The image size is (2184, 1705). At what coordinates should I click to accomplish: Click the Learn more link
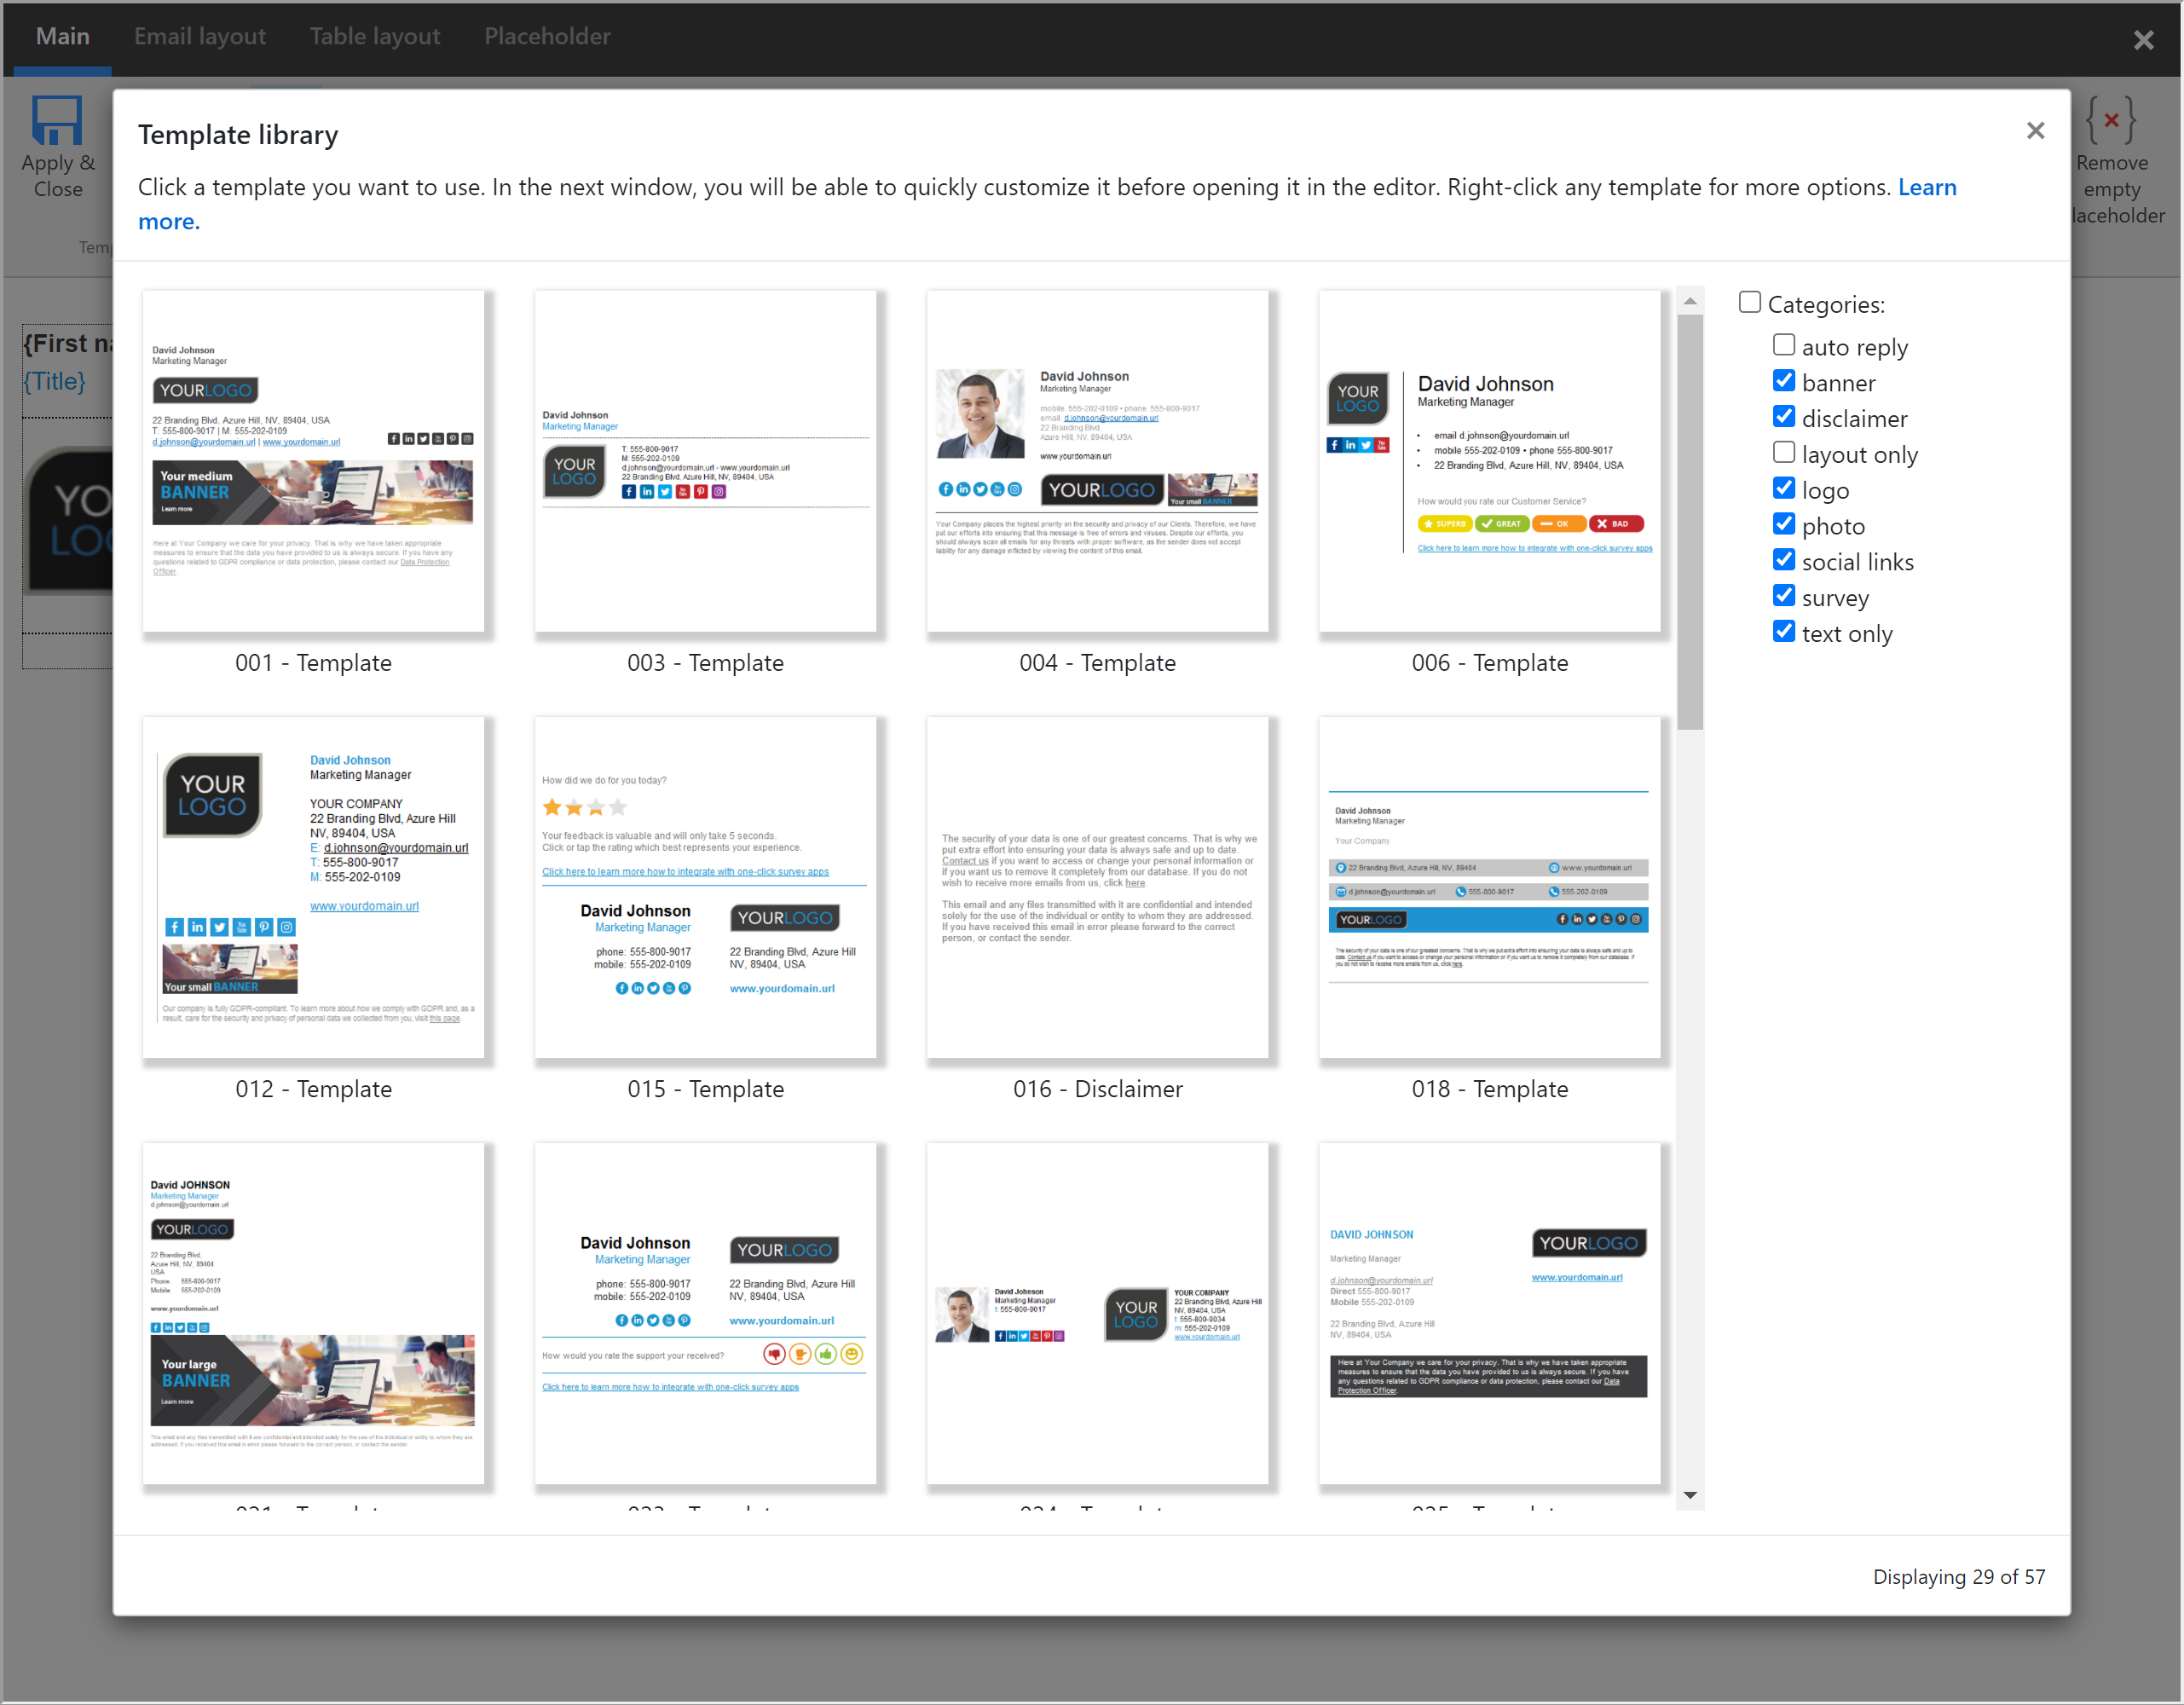pyautogui.click(x=1927, y=187)
